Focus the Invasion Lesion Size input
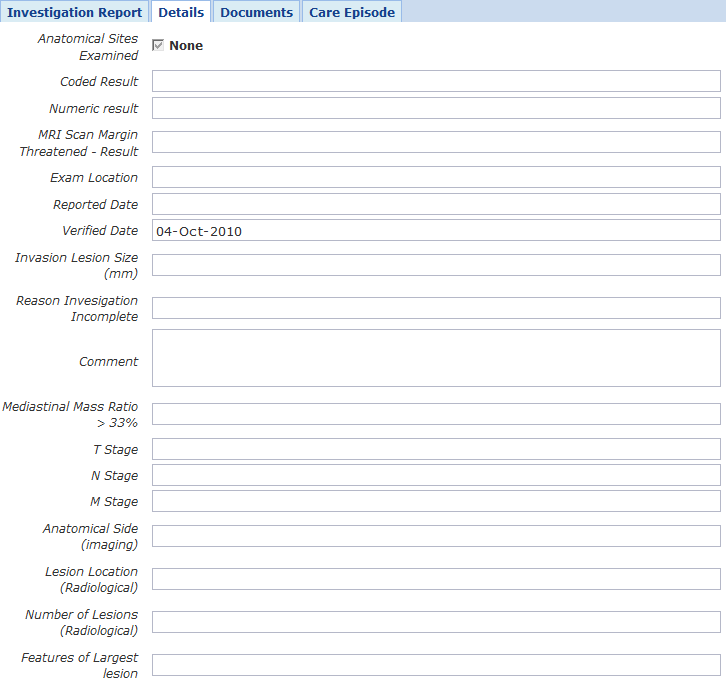This screenshot has width=726, height=679. click(x=436, y=265)
